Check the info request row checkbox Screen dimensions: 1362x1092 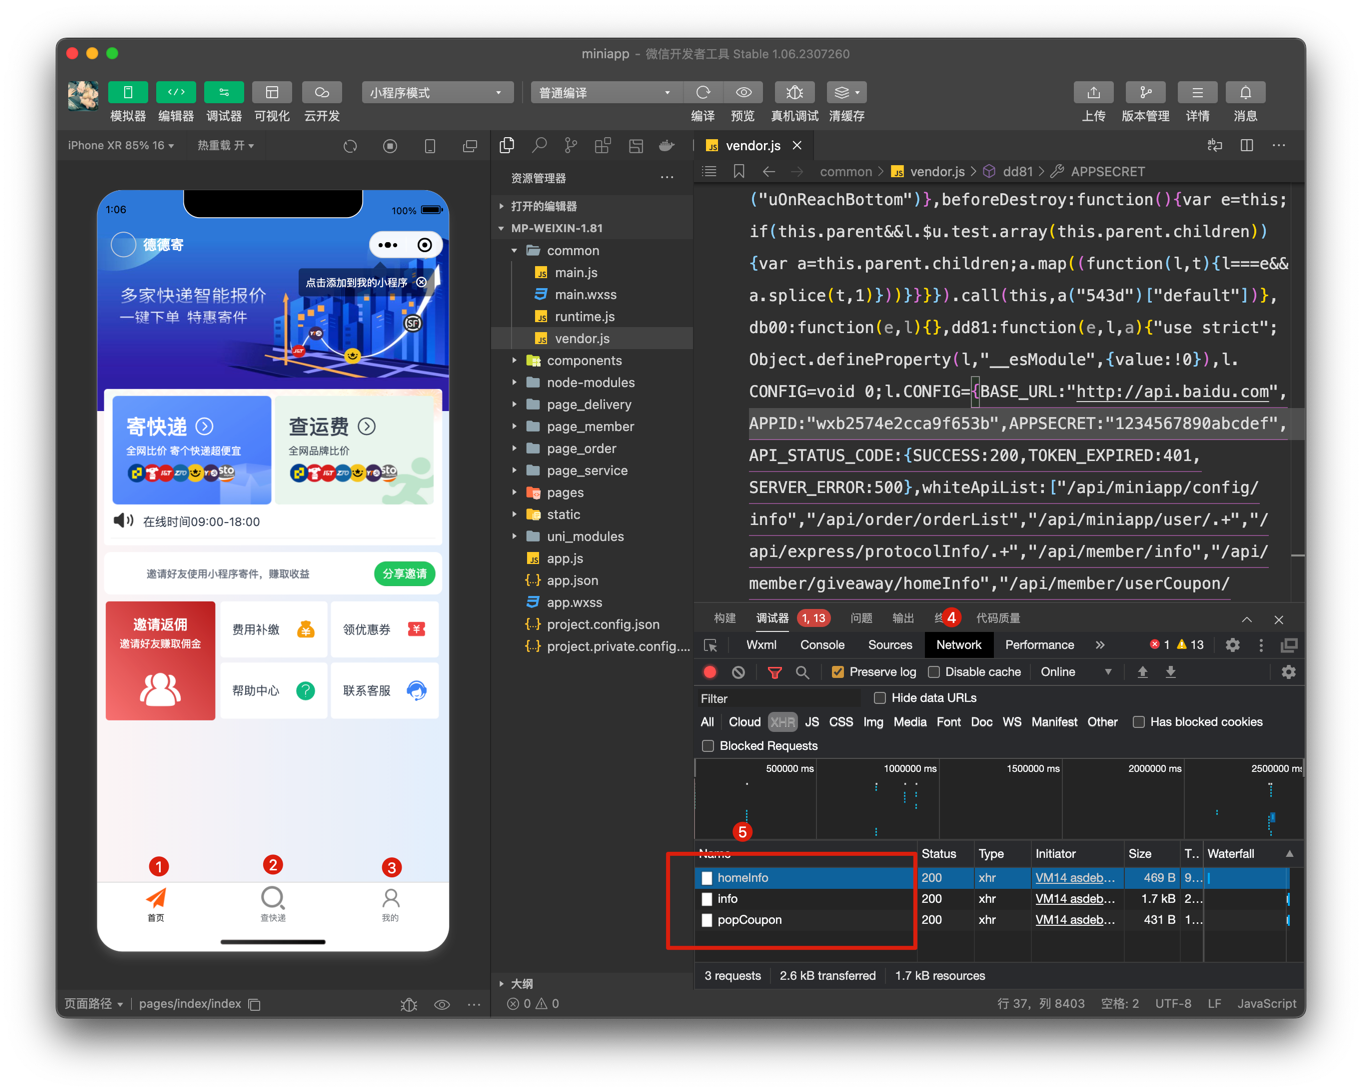coord(707,899)
